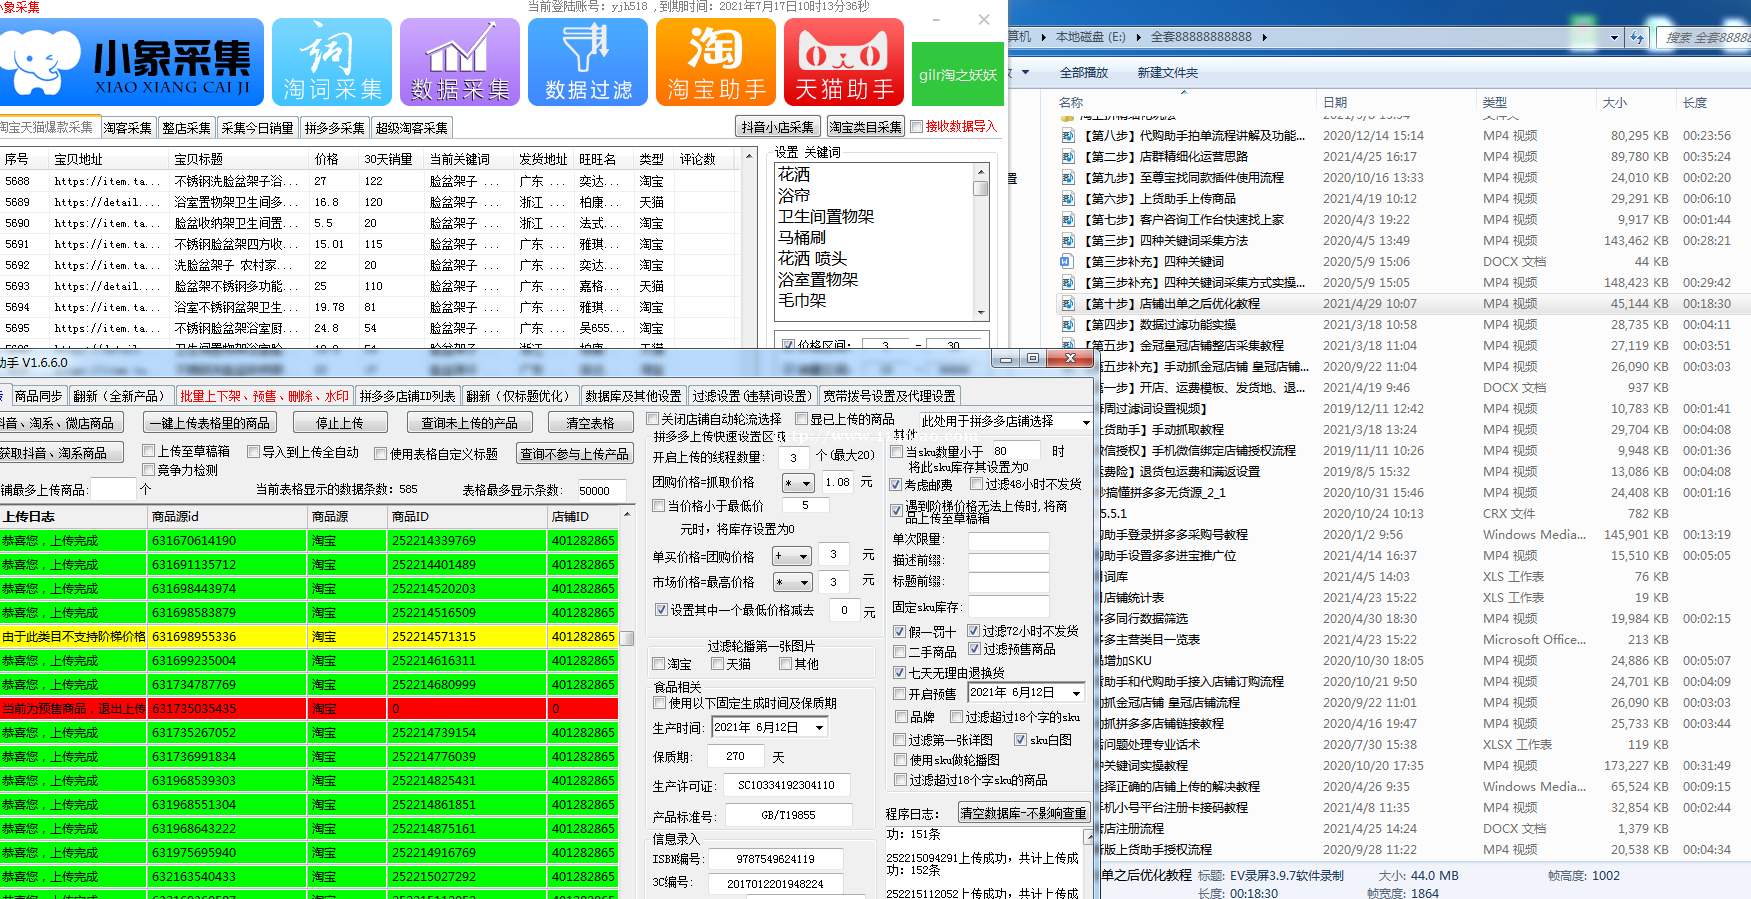Check 关闭店铺自动轮流选择

(x=652, y=419)
